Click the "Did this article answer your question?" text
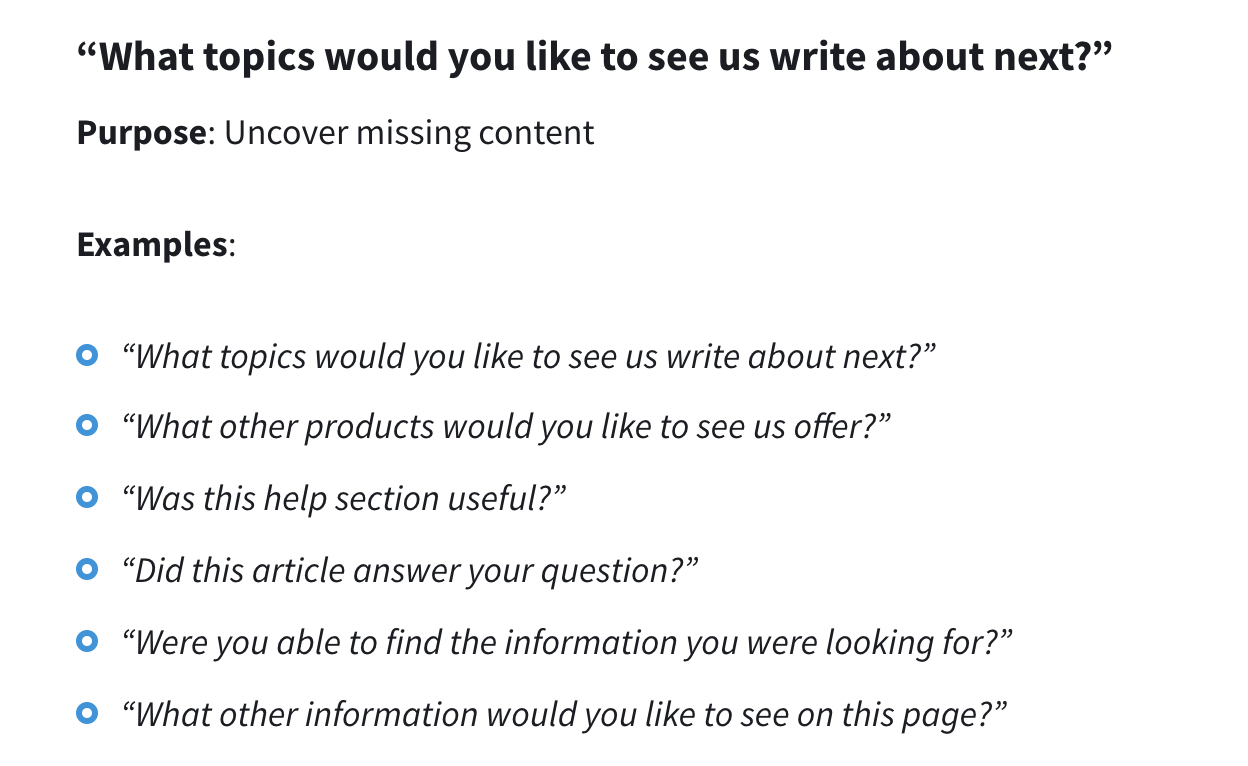This screenshot has width=1248, height=766. coord(409,570)
